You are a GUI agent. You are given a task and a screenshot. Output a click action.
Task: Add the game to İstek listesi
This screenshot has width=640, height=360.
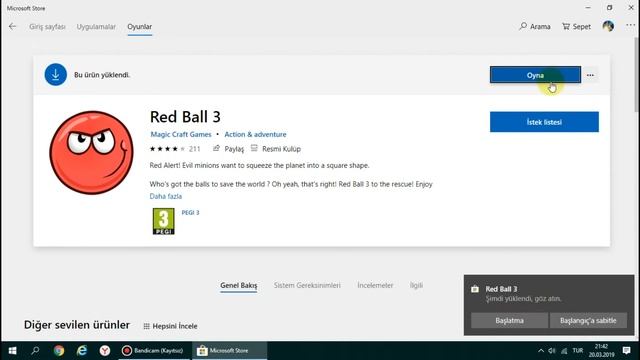[x=544, y=122]
